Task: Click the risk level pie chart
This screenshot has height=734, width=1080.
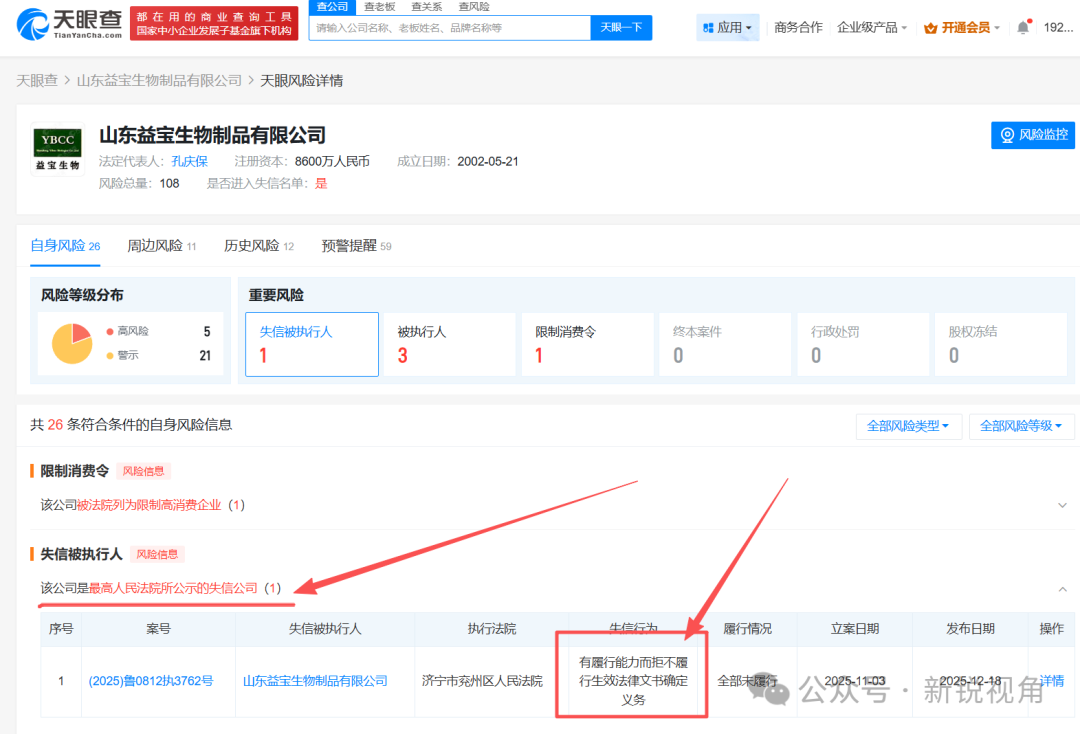Action: tap(72, 343)
